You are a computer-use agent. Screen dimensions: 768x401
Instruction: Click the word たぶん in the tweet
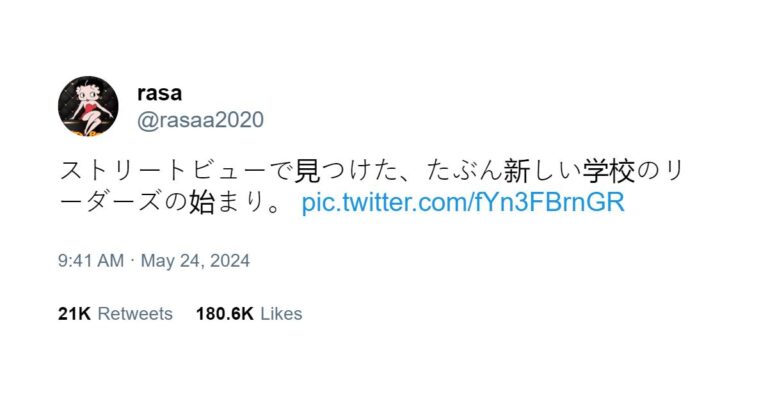(x=464, y=171)
